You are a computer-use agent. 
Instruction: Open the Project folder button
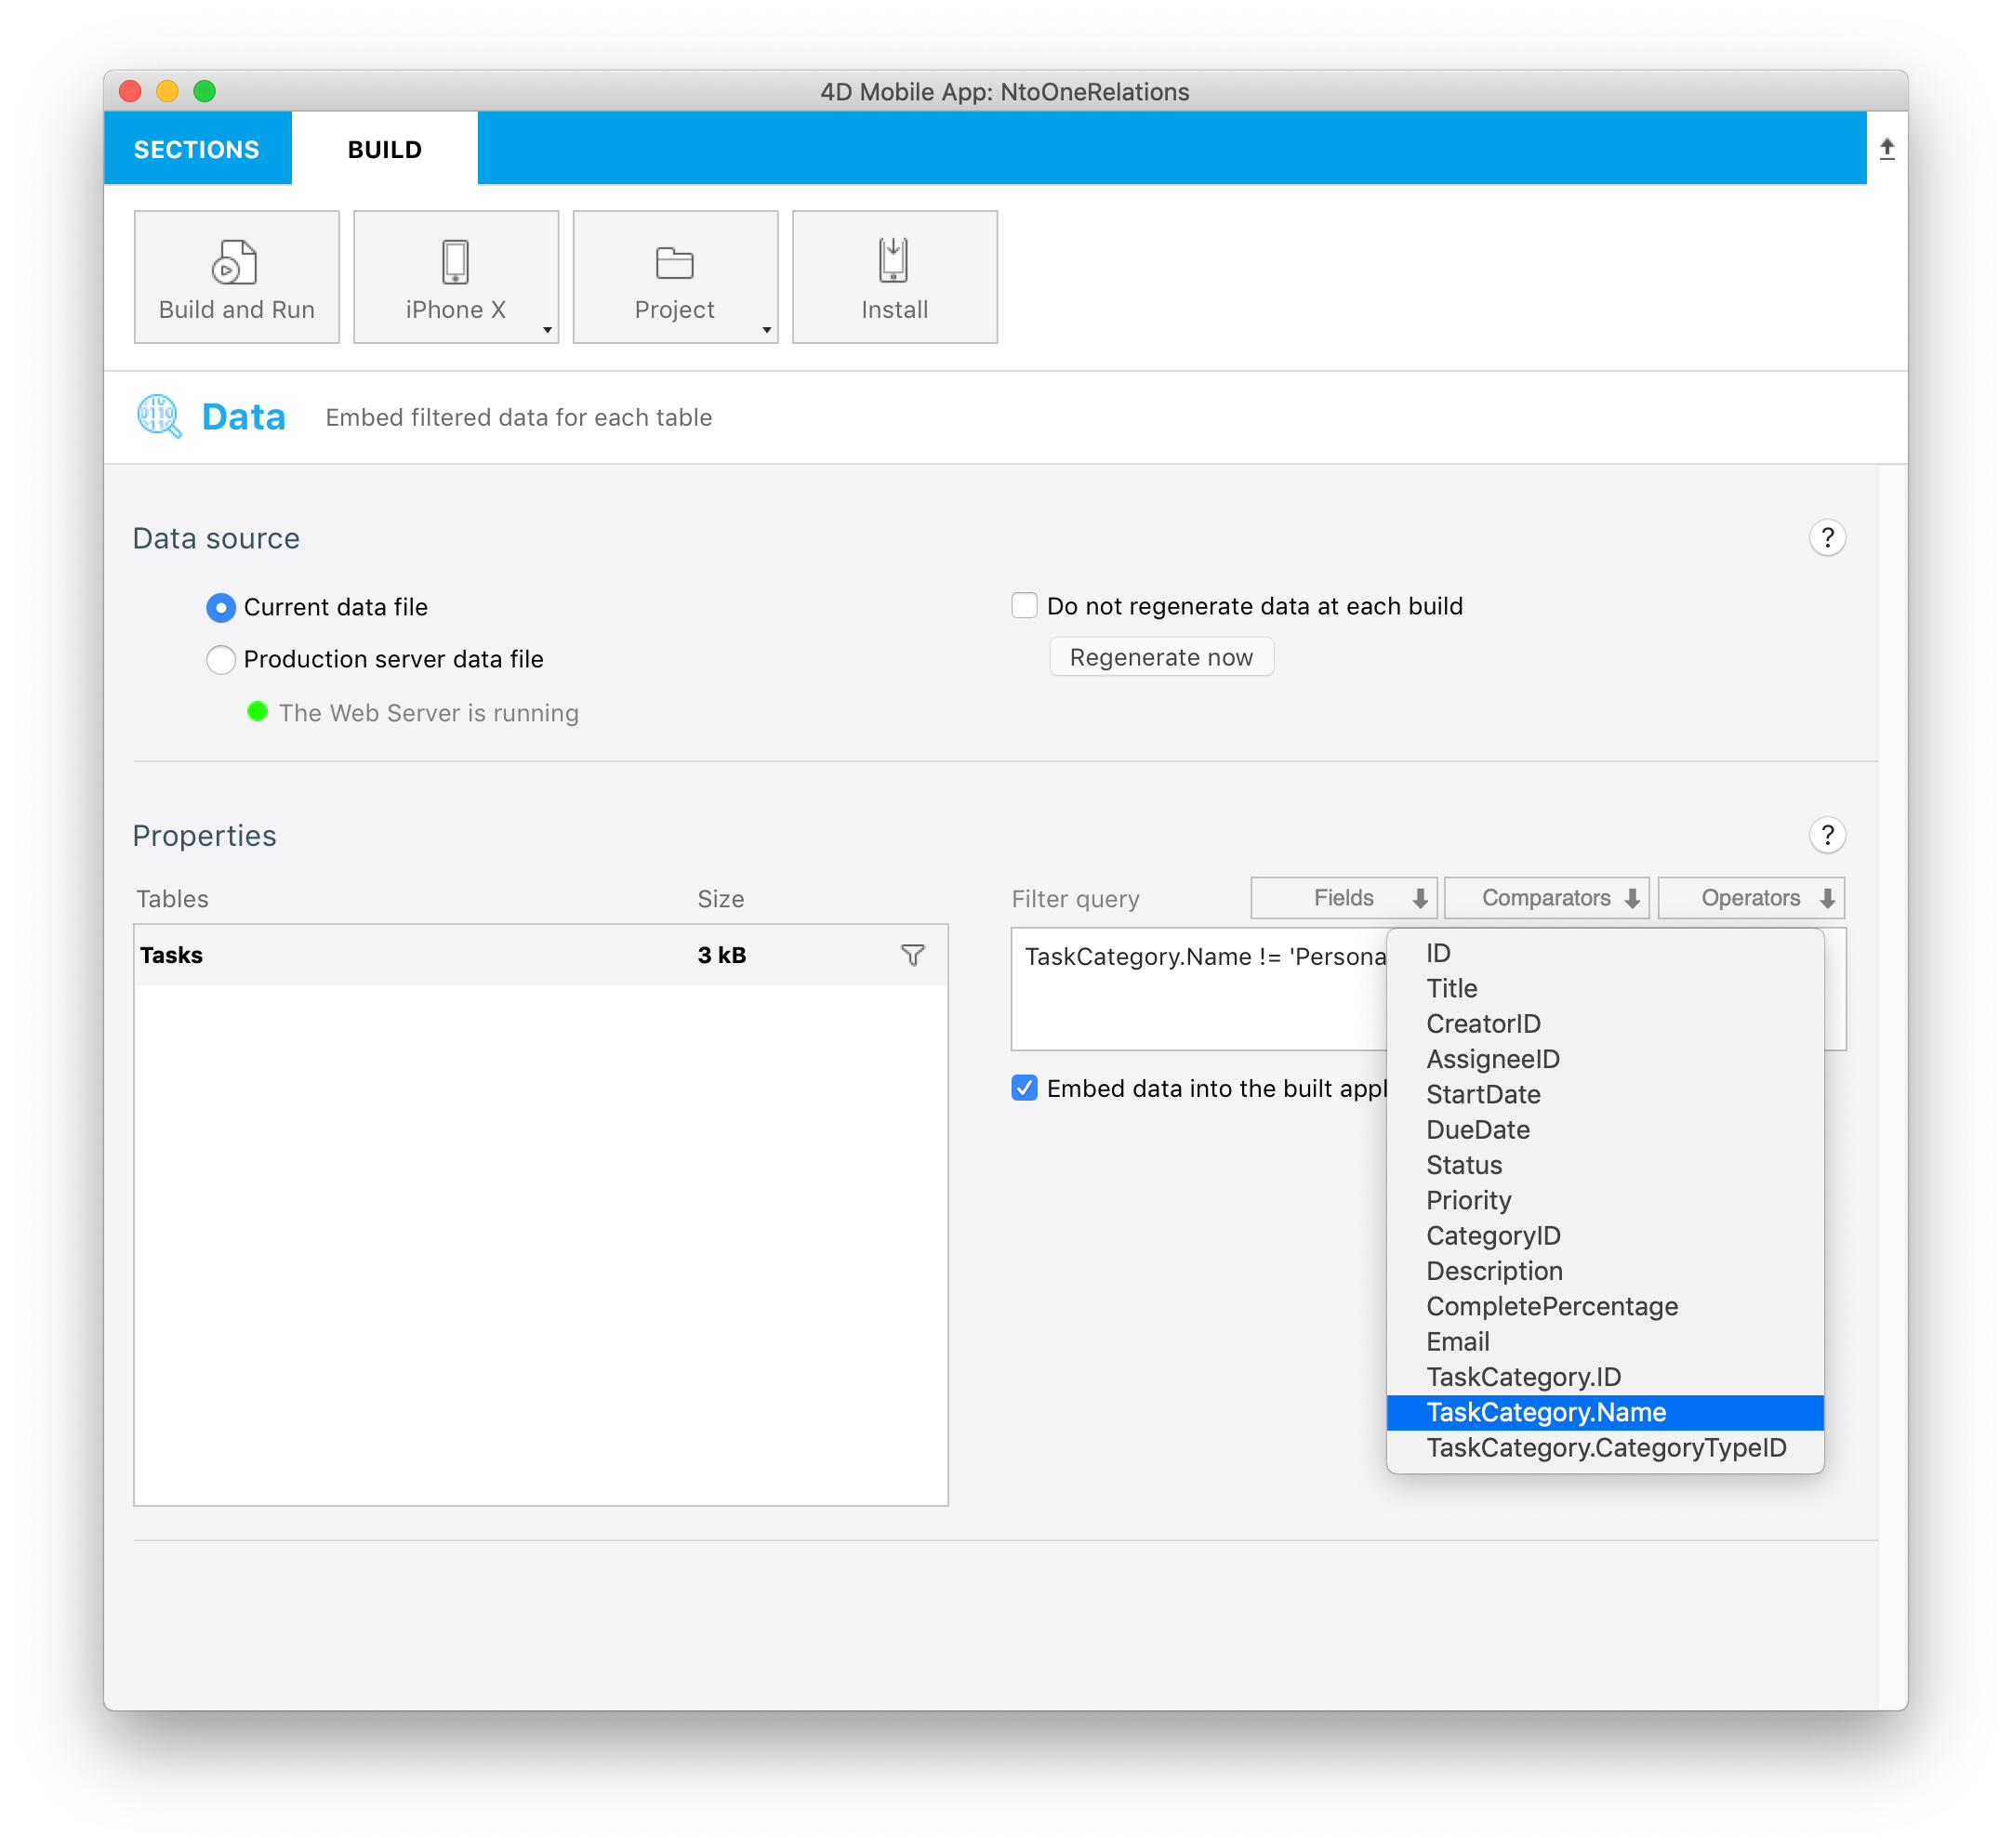675,277
